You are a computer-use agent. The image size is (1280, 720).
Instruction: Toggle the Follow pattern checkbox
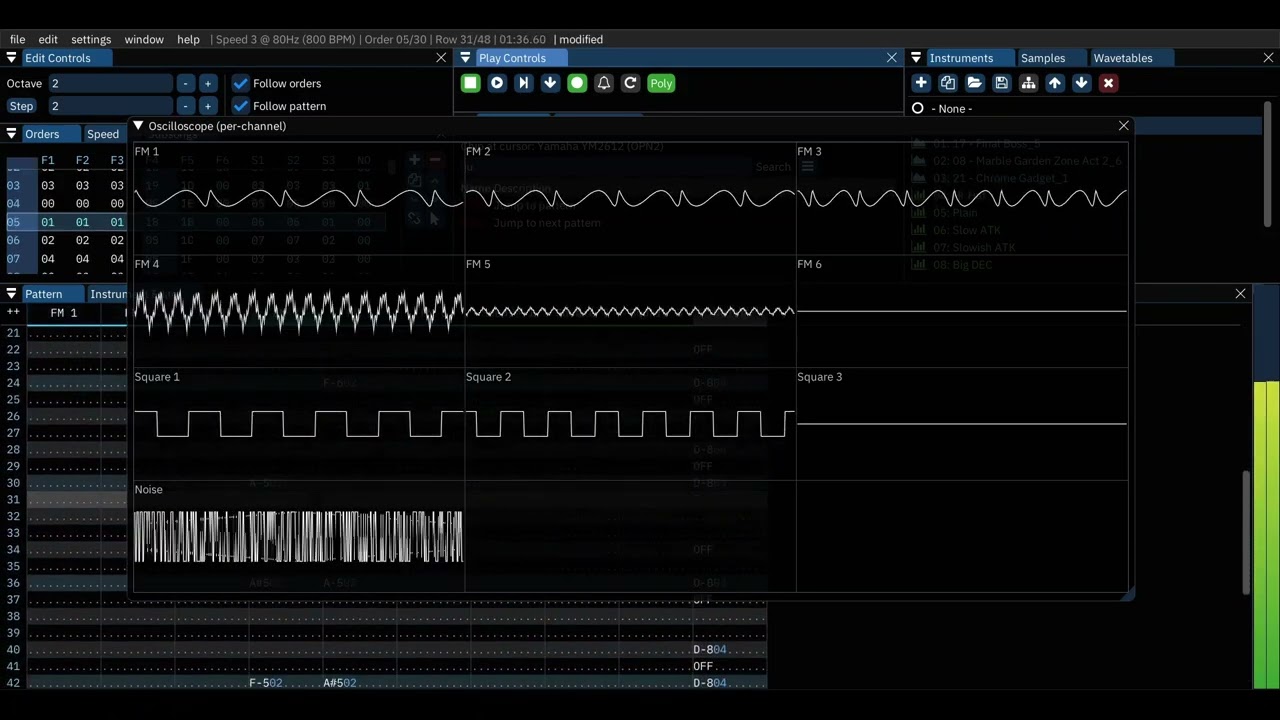(240, 106)
